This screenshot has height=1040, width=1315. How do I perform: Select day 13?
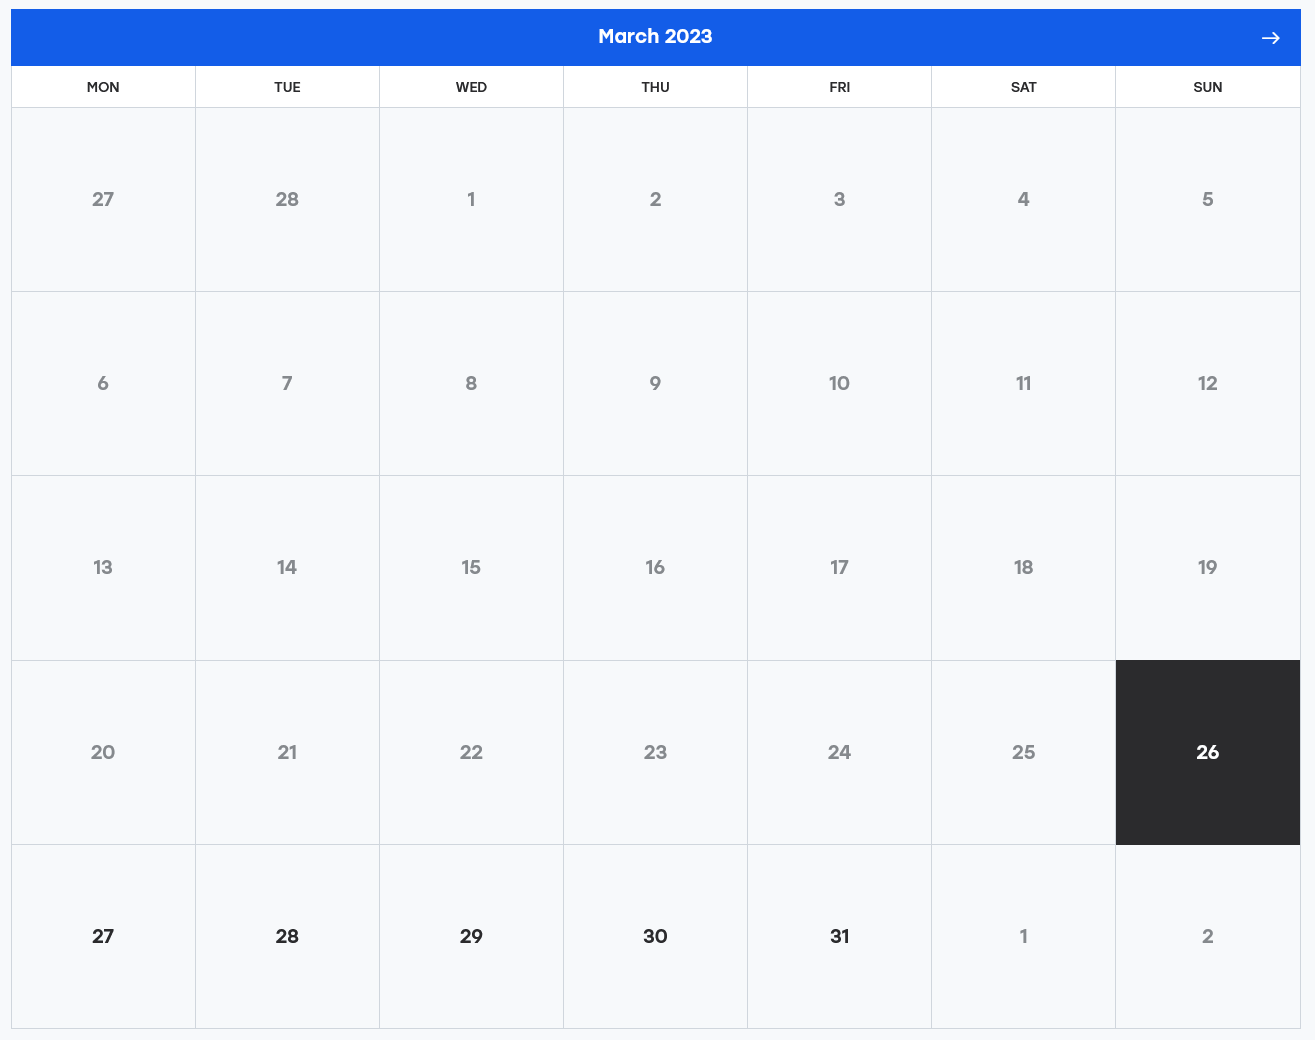103,567
